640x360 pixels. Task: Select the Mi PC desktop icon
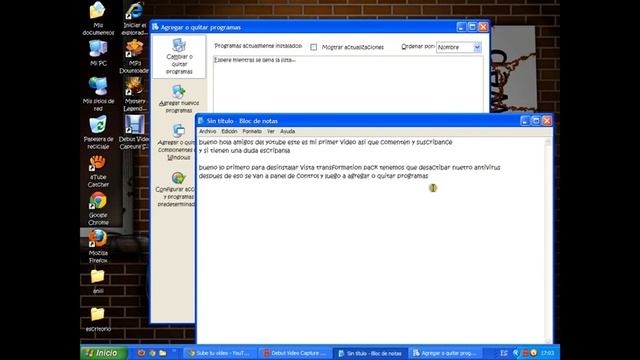[x=98, y=53]
